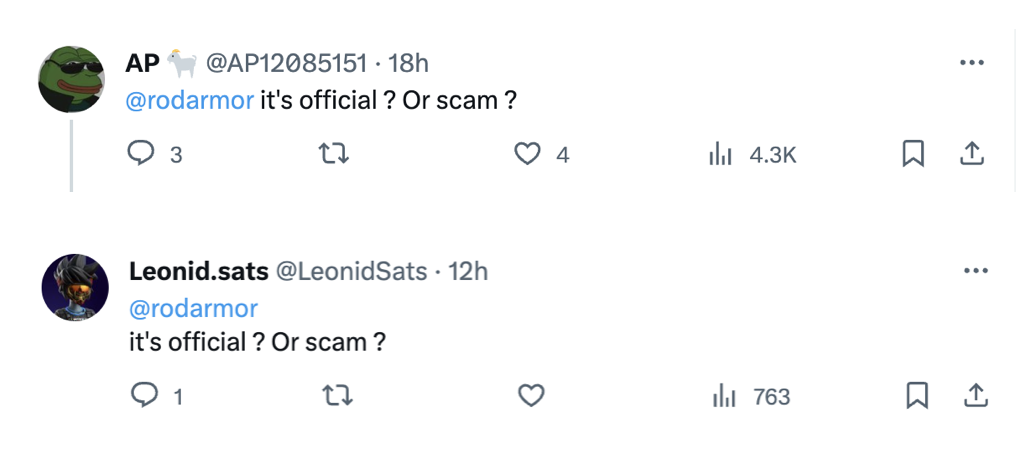
Task: Click @rodarmor mention in AP's tweet
Action: click(190, 101)
